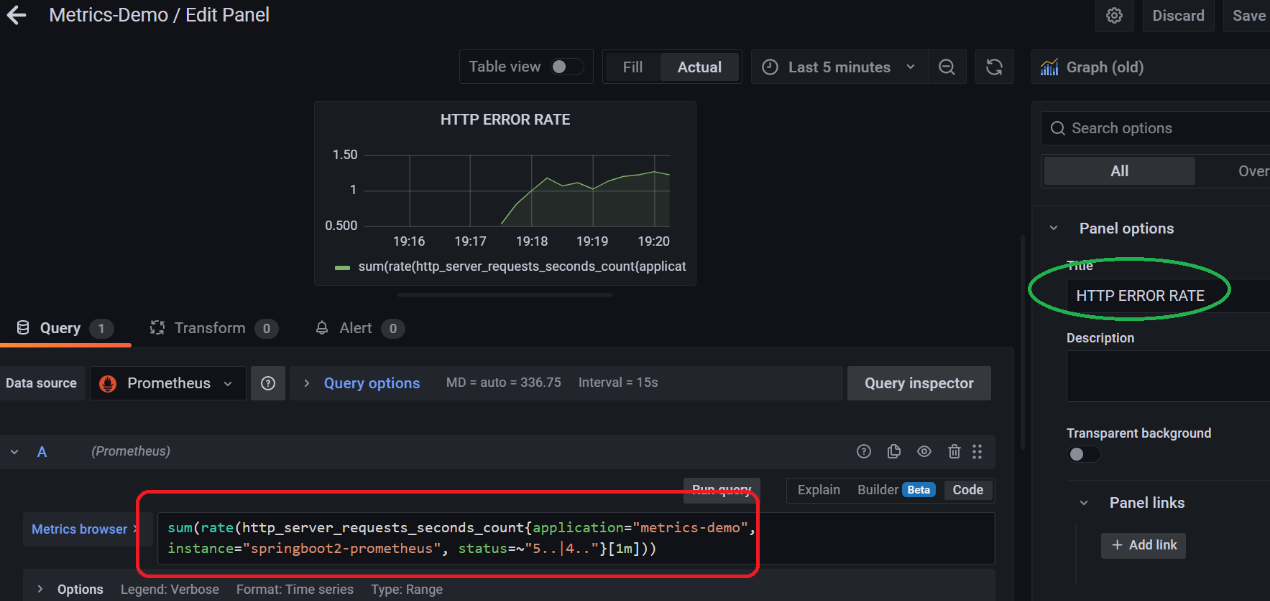This screenshot has height=601, width=1270.
Task: Click the 1.50 y-axis label
Action: tap(345, 155)
